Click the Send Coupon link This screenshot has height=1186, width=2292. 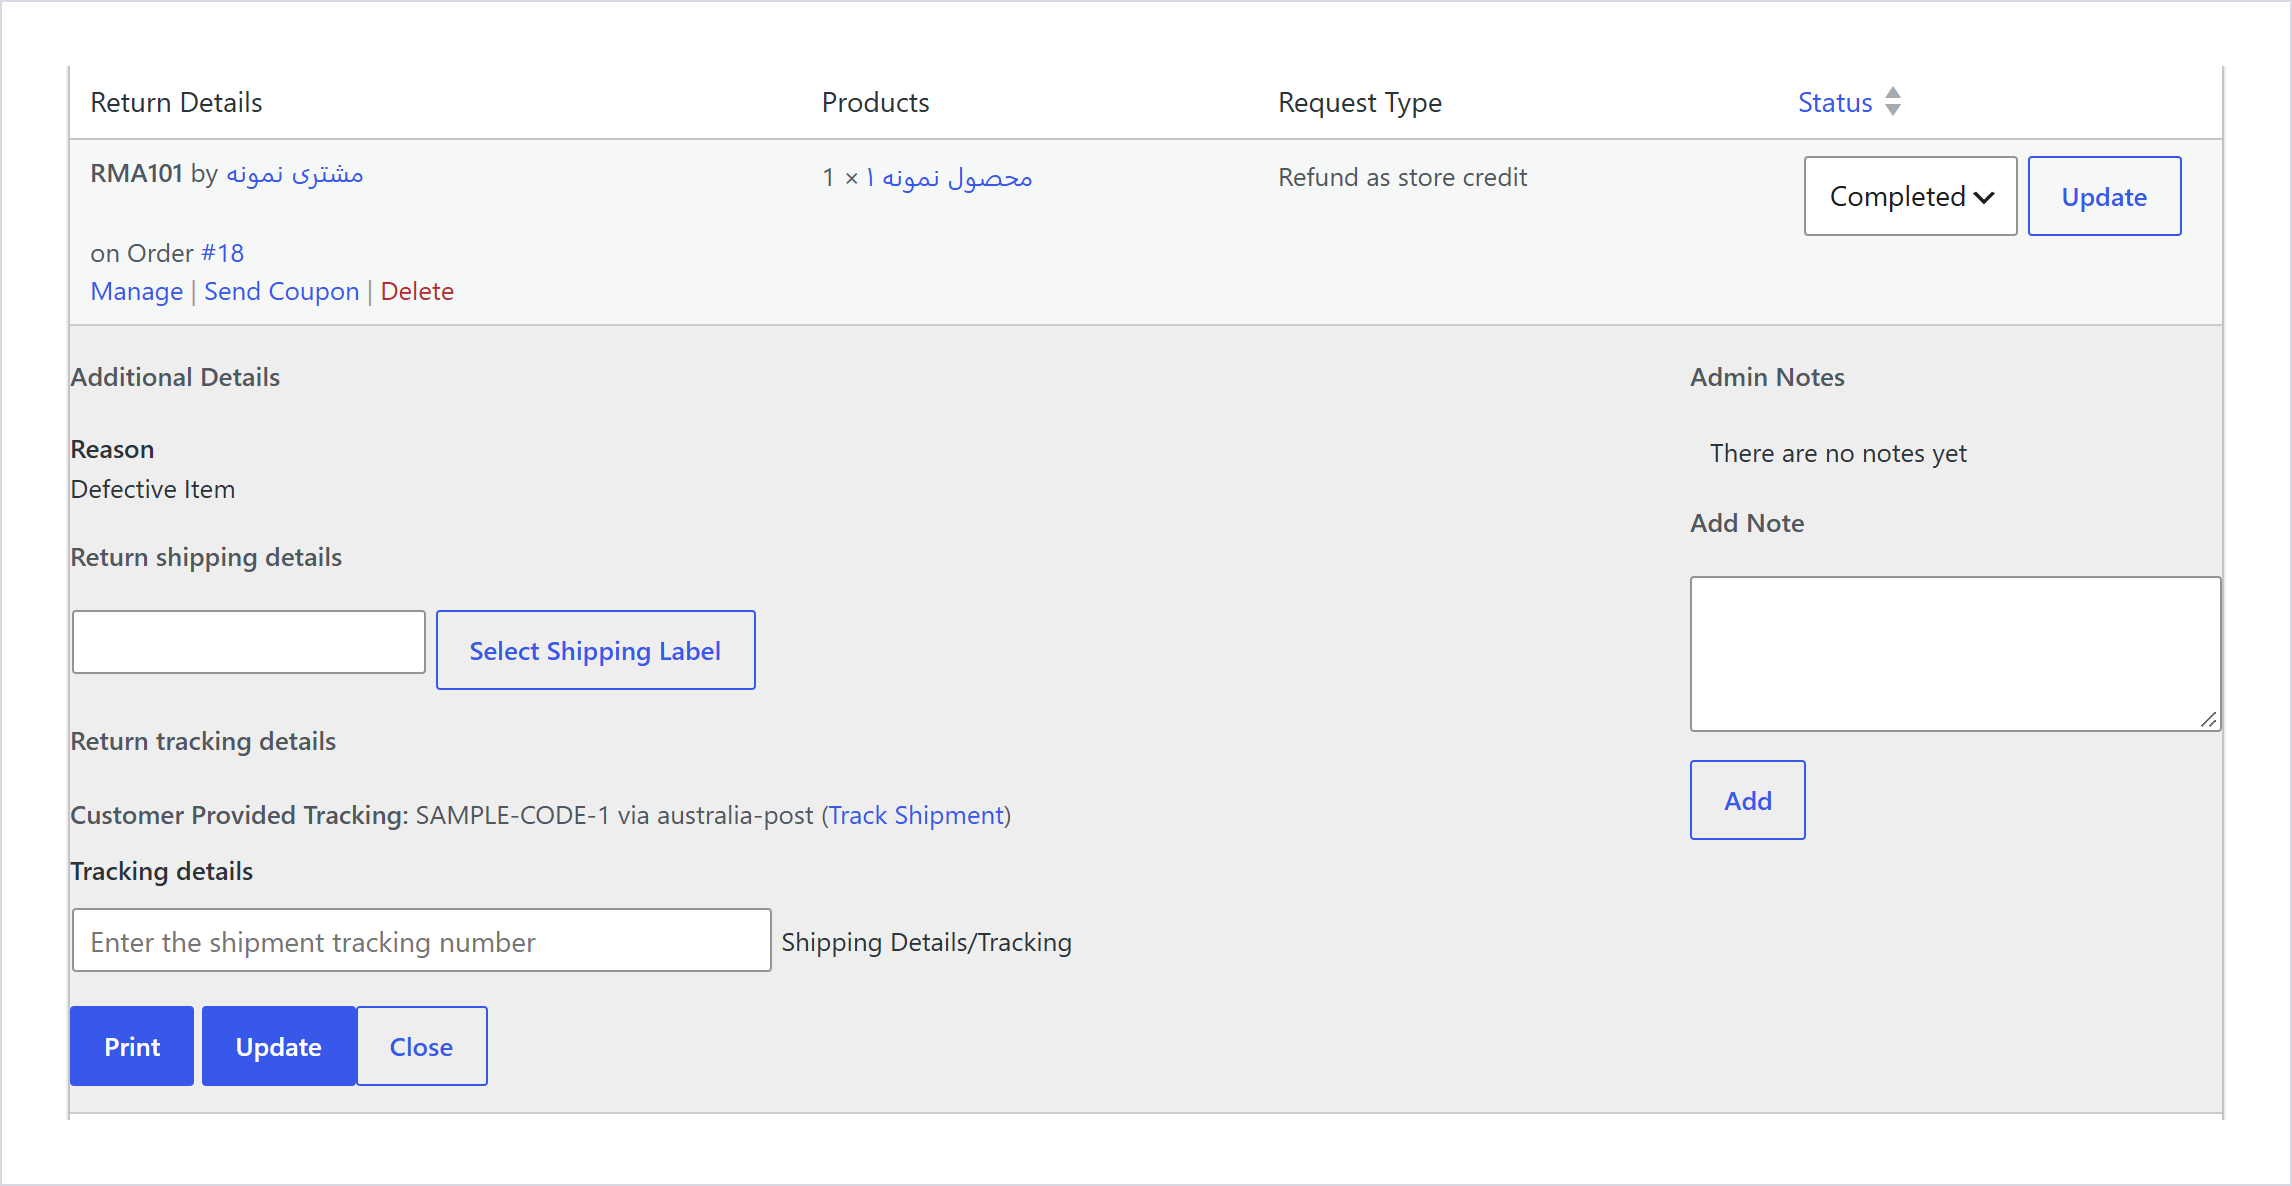click(x=281, y=291)
